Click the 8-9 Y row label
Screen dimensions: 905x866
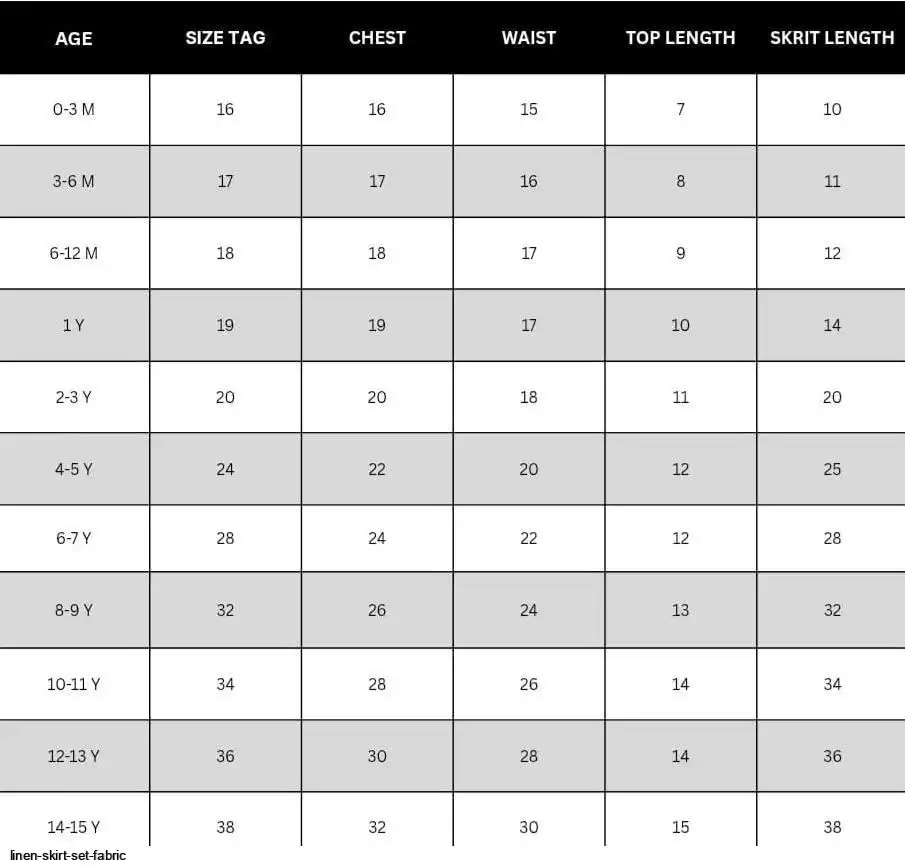pyautogui.click(x=74, y=610)
